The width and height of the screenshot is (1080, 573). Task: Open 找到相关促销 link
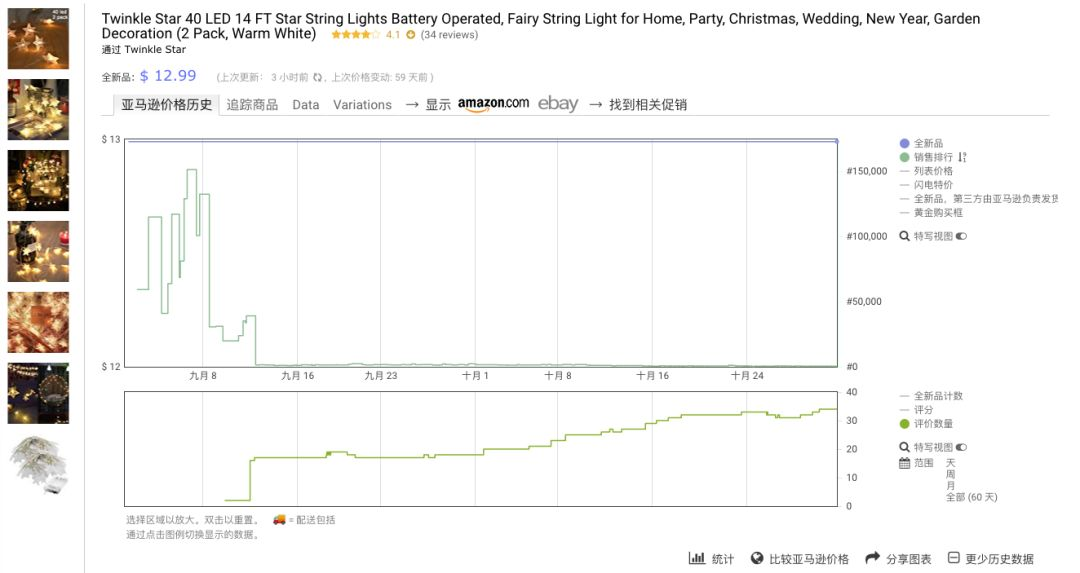pyautogui.click(x=647, y=105)
